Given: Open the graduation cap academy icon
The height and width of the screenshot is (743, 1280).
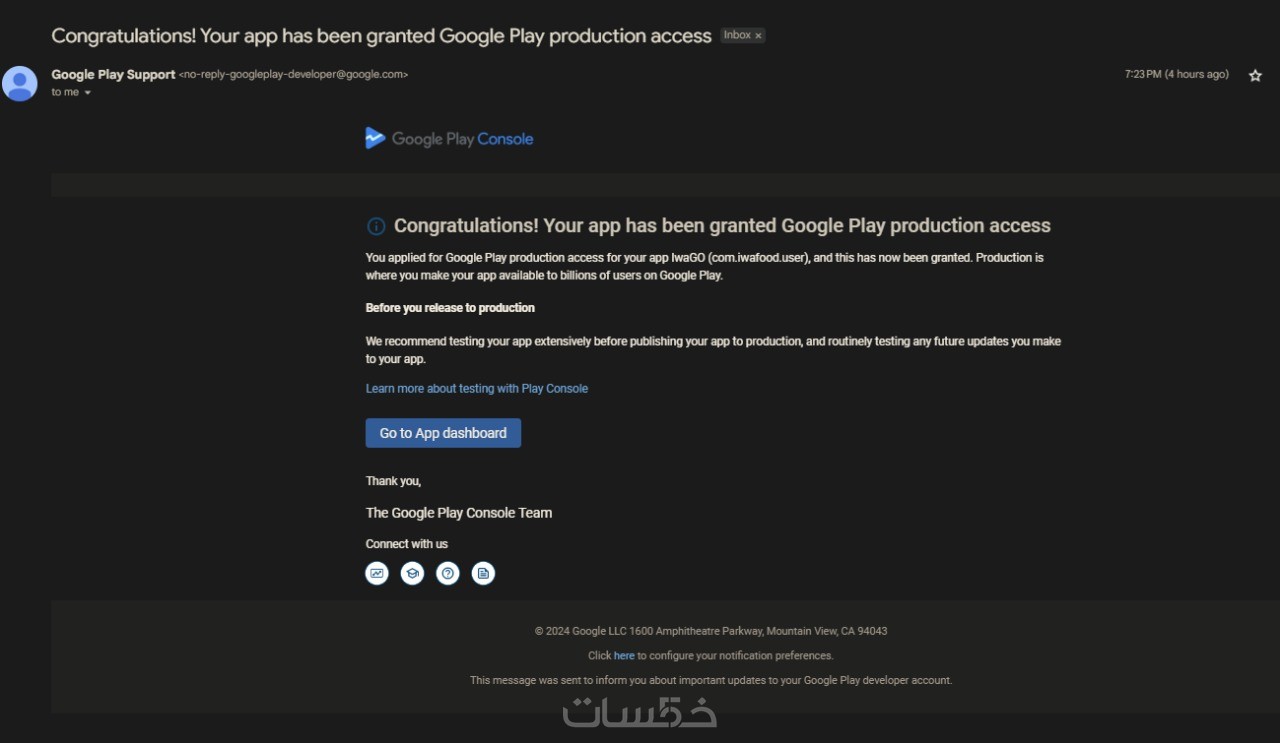Looking at the screenshot, I should [x=412, y=573].
